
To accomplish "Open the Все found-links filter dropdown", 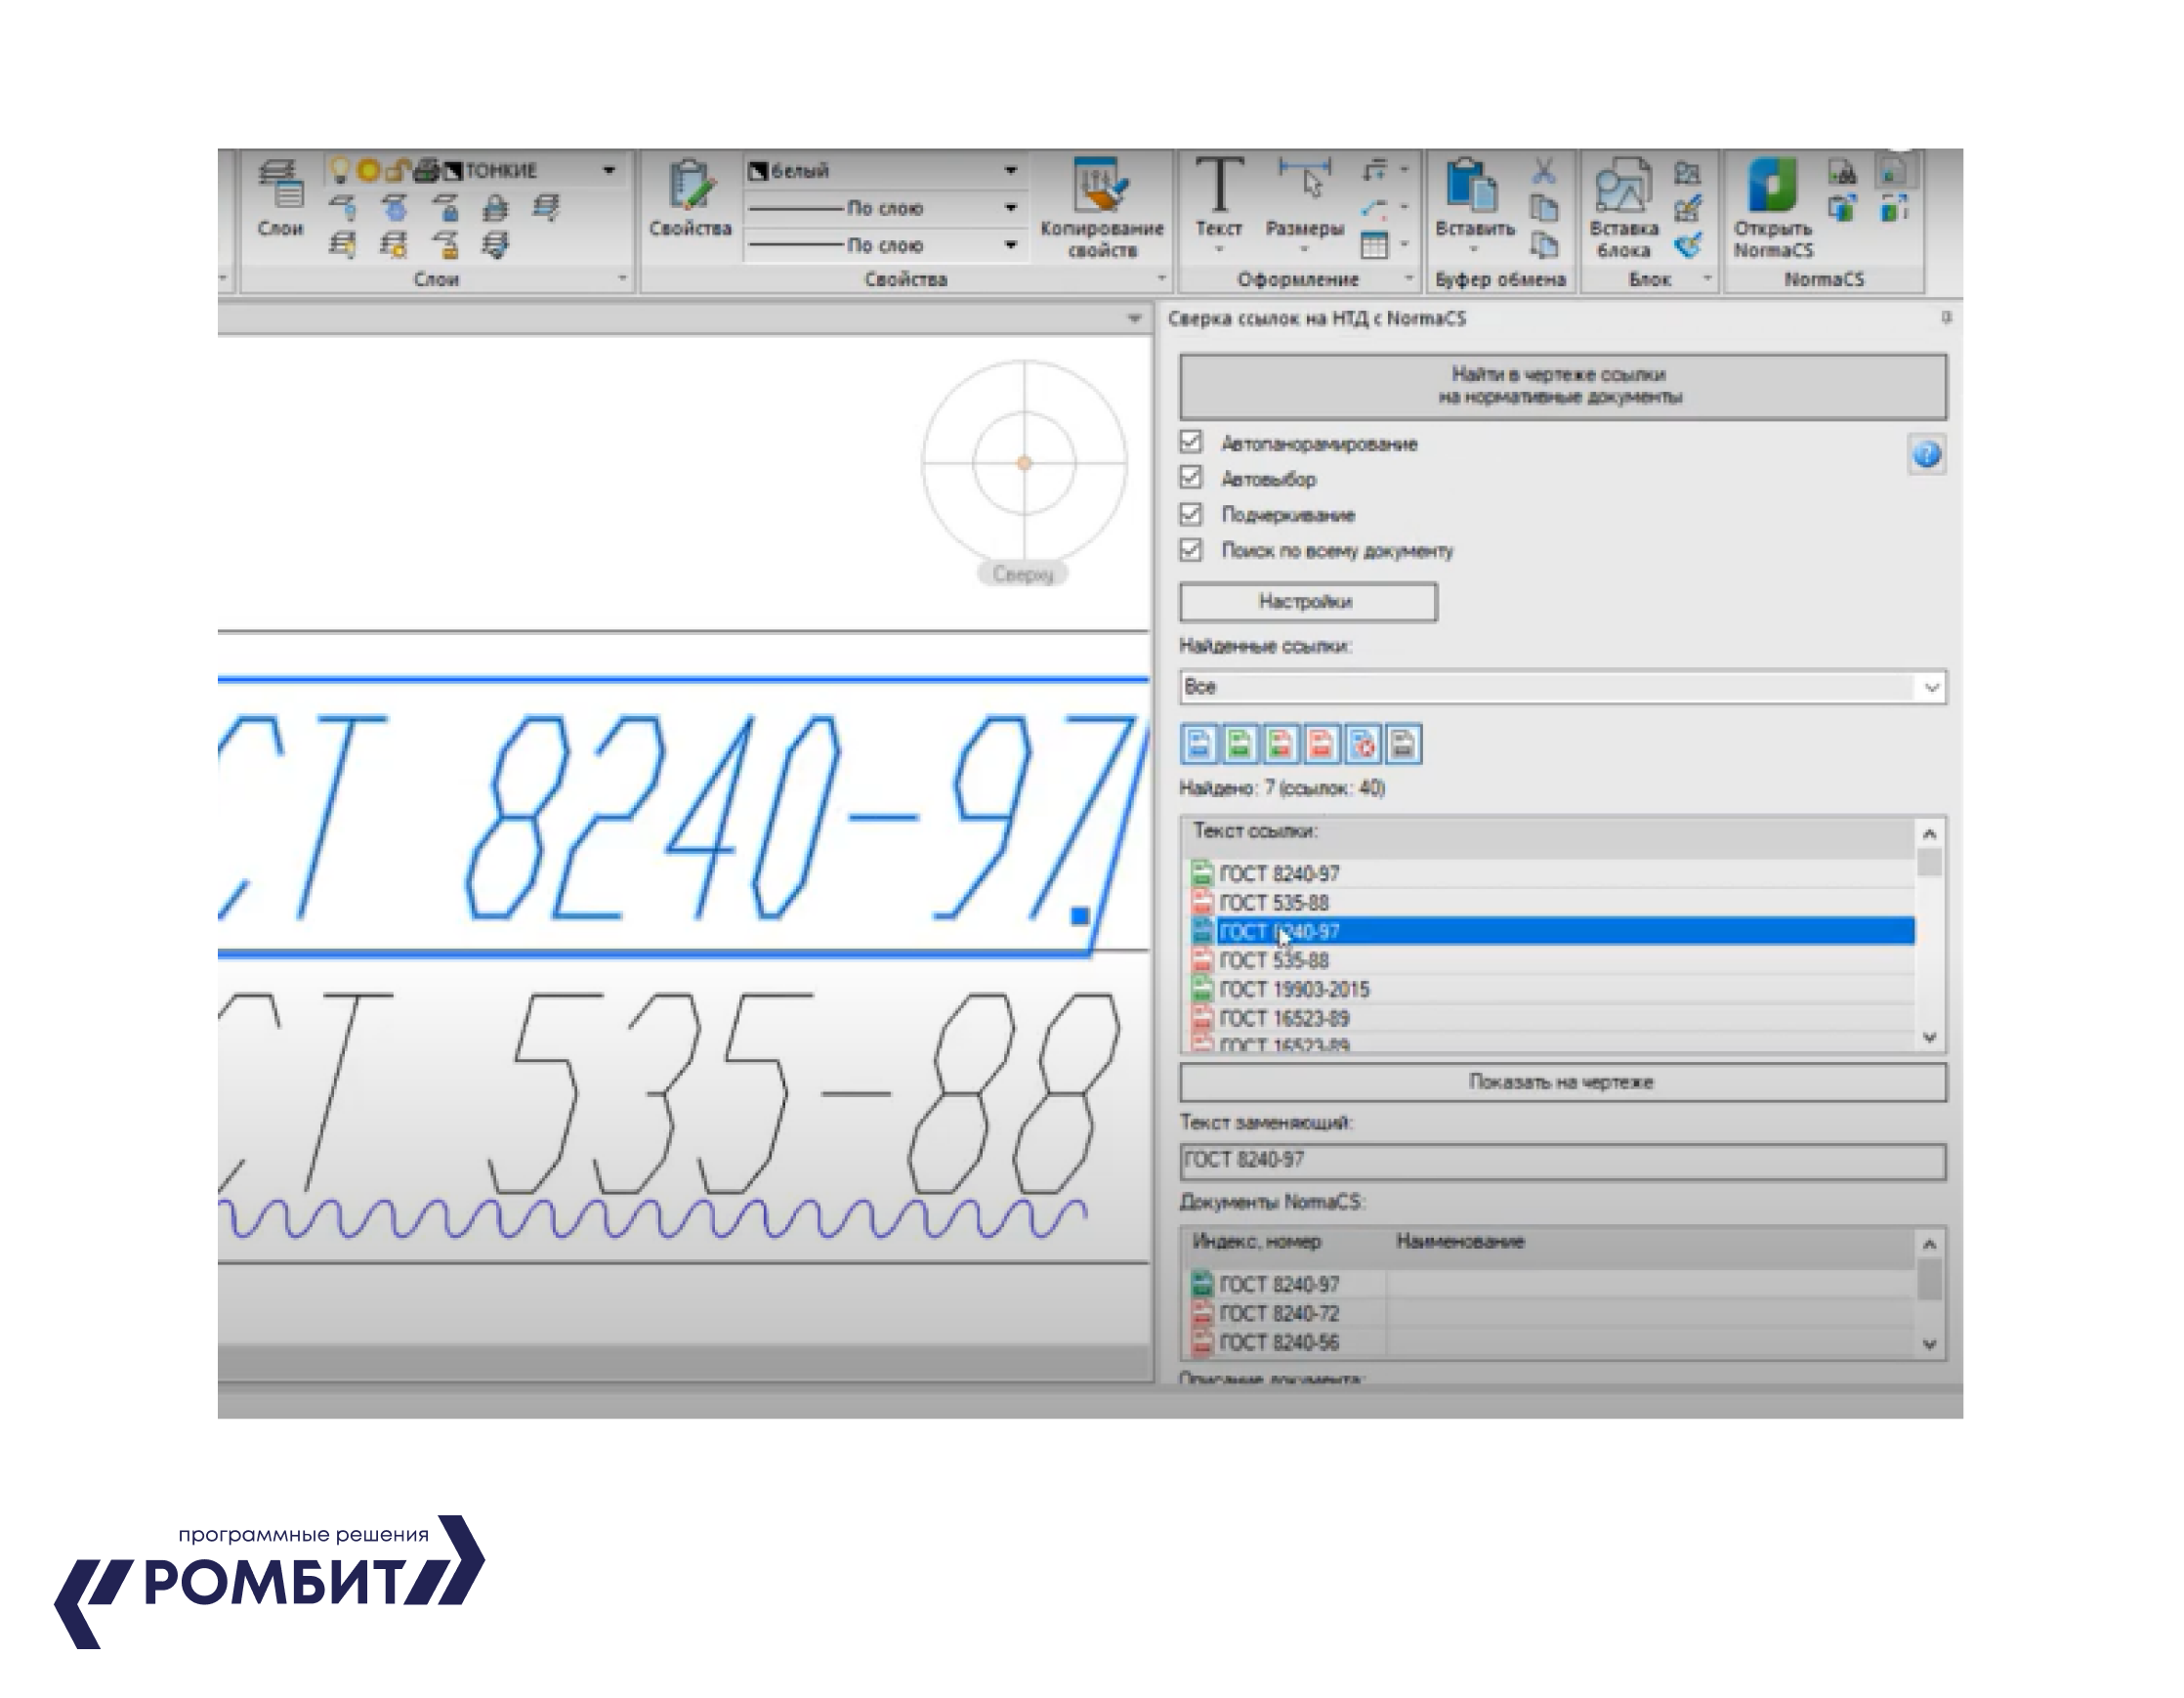I will point(1930,687).
